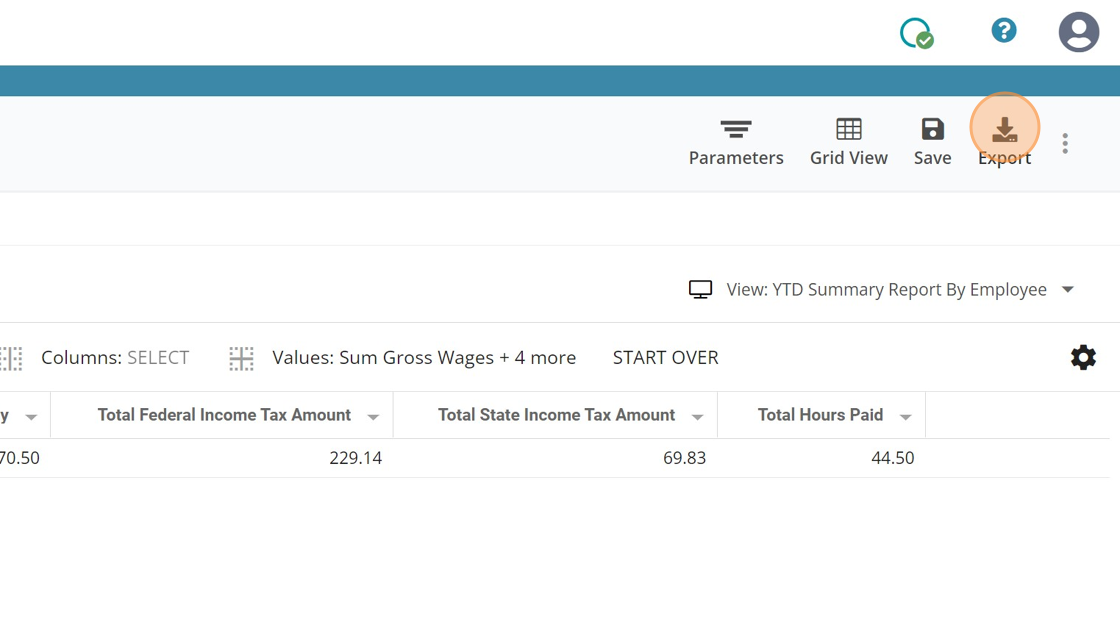Open Total State Income Tax Amount column menu

click(697, 417)
